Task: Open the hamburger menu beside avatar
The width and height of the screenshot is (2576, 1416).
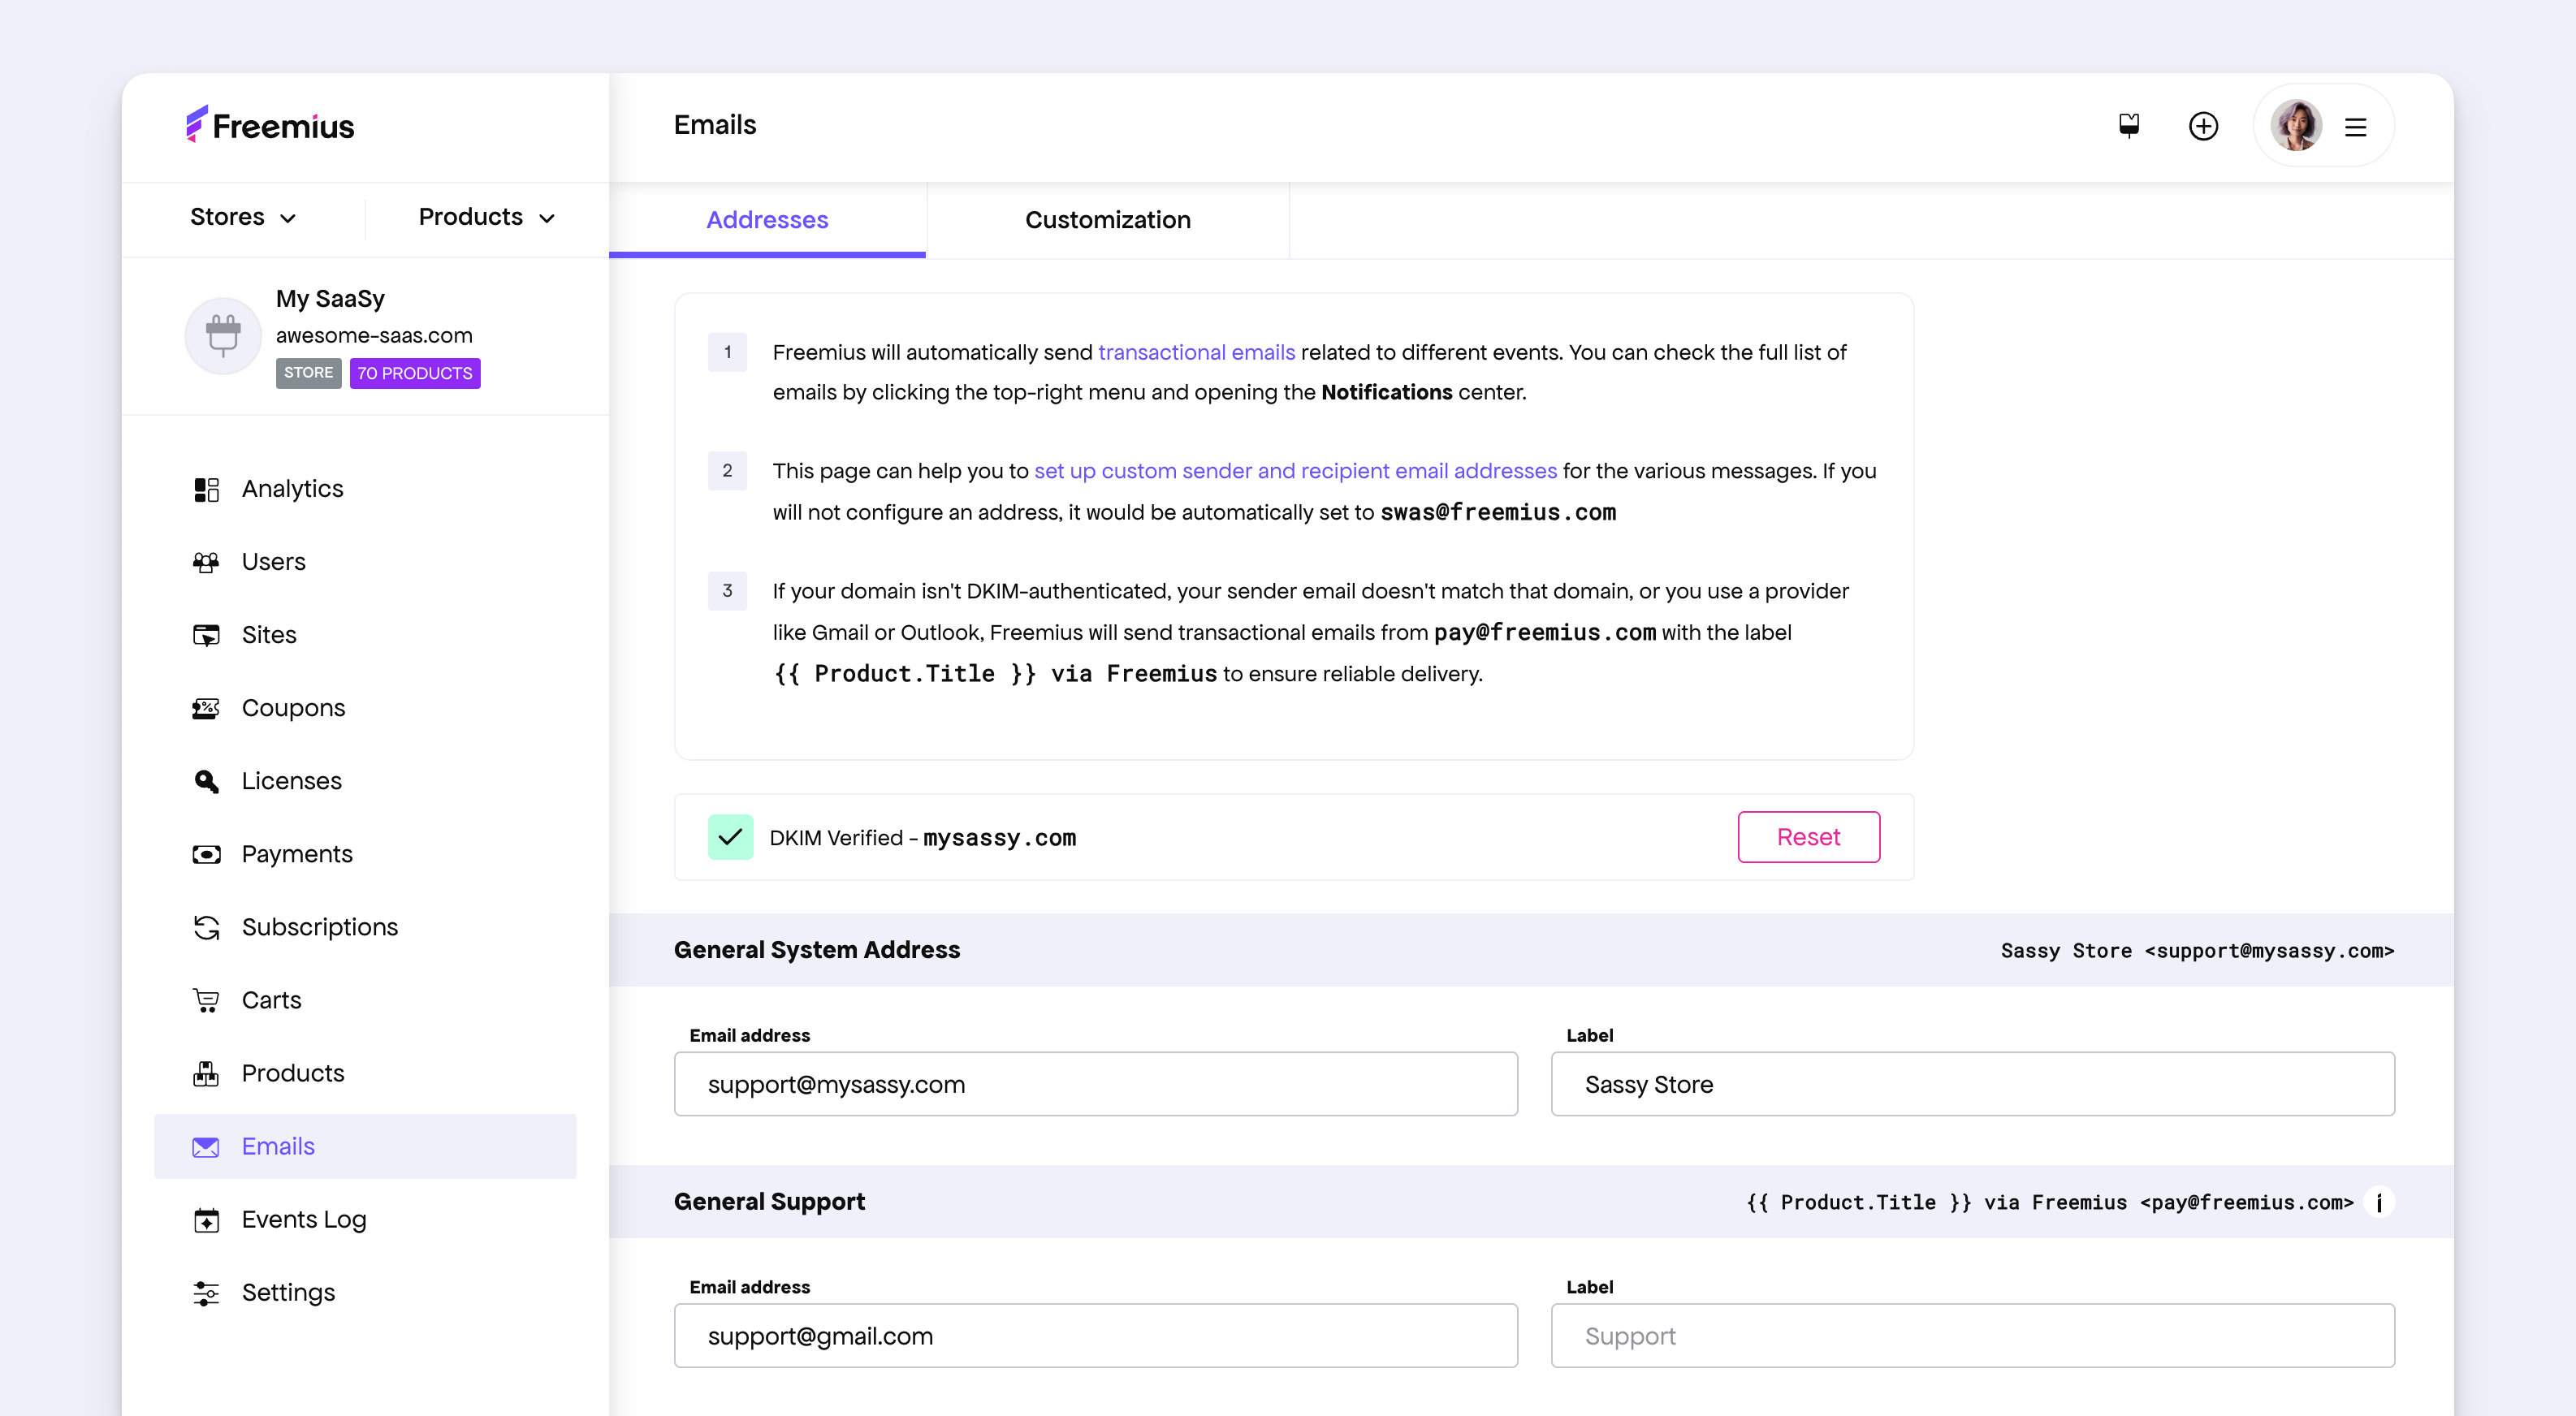Action: click(2355, 127)
